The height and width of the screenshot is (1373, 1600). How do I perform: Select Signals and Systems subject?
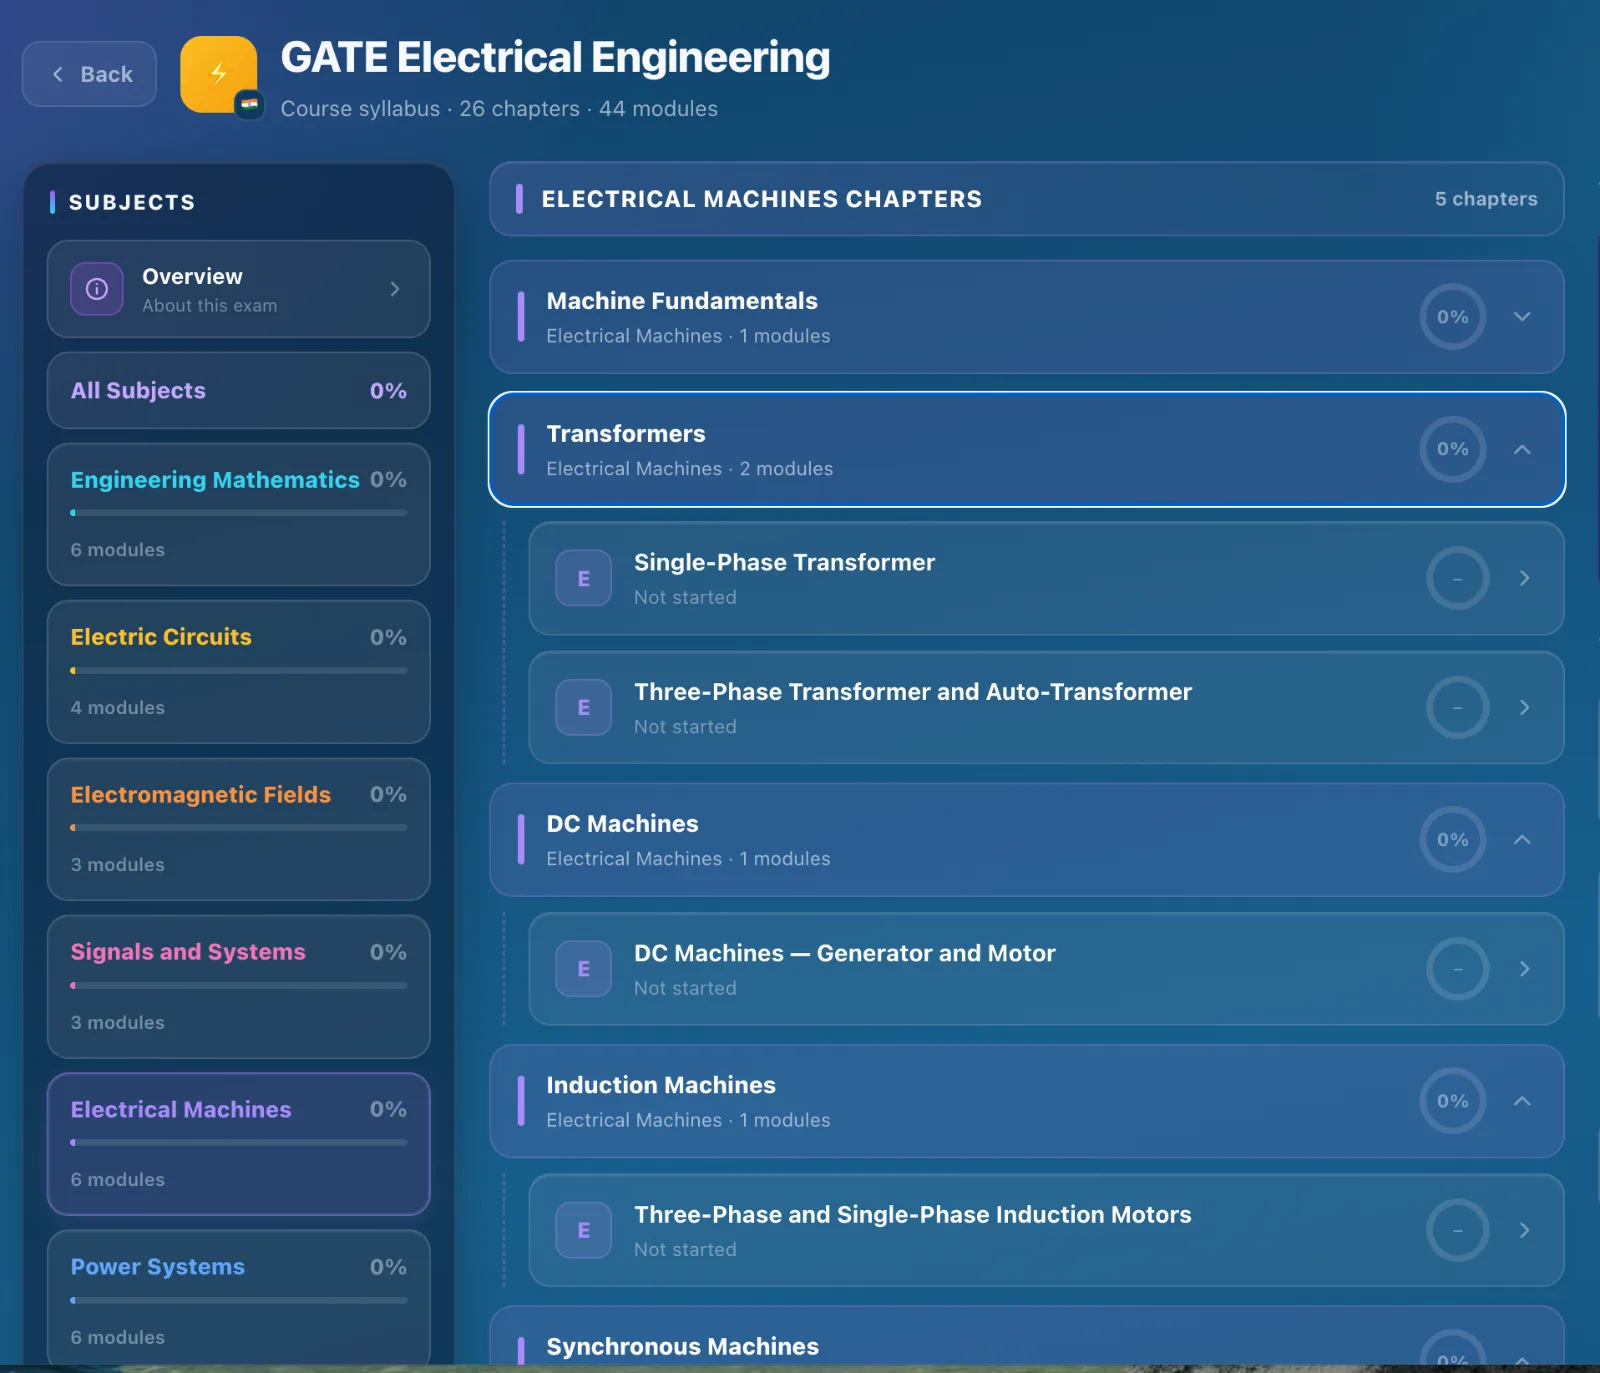239,987
